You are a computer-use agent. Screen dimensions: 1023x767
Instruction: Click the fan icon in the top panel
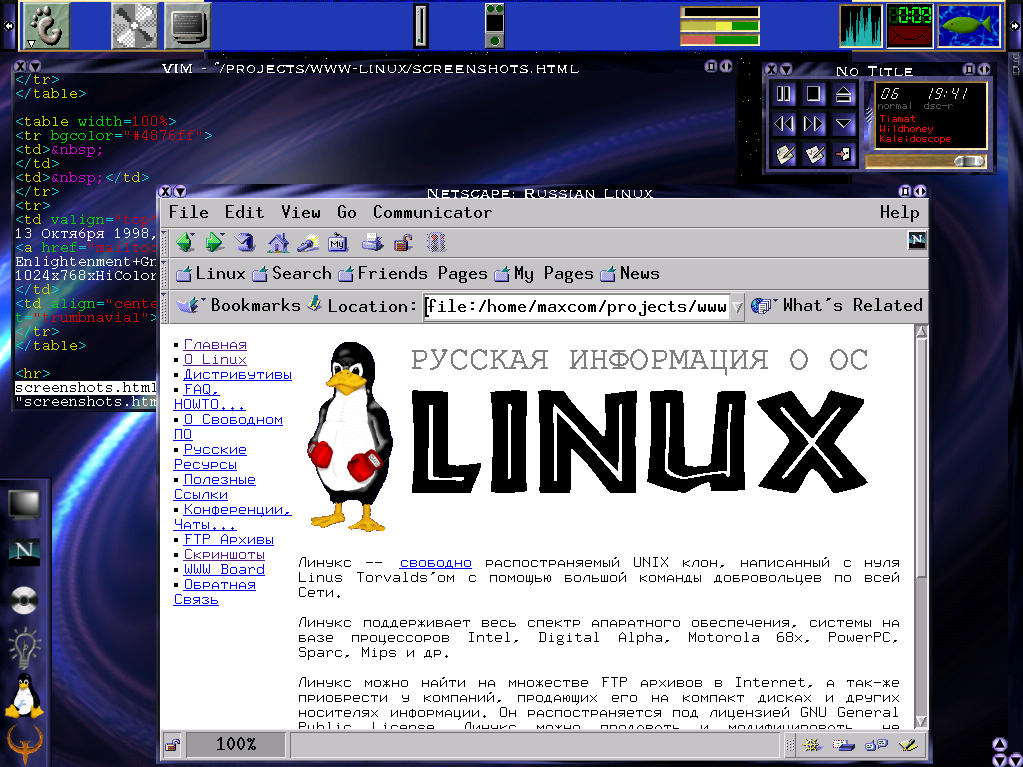point(134,26)
